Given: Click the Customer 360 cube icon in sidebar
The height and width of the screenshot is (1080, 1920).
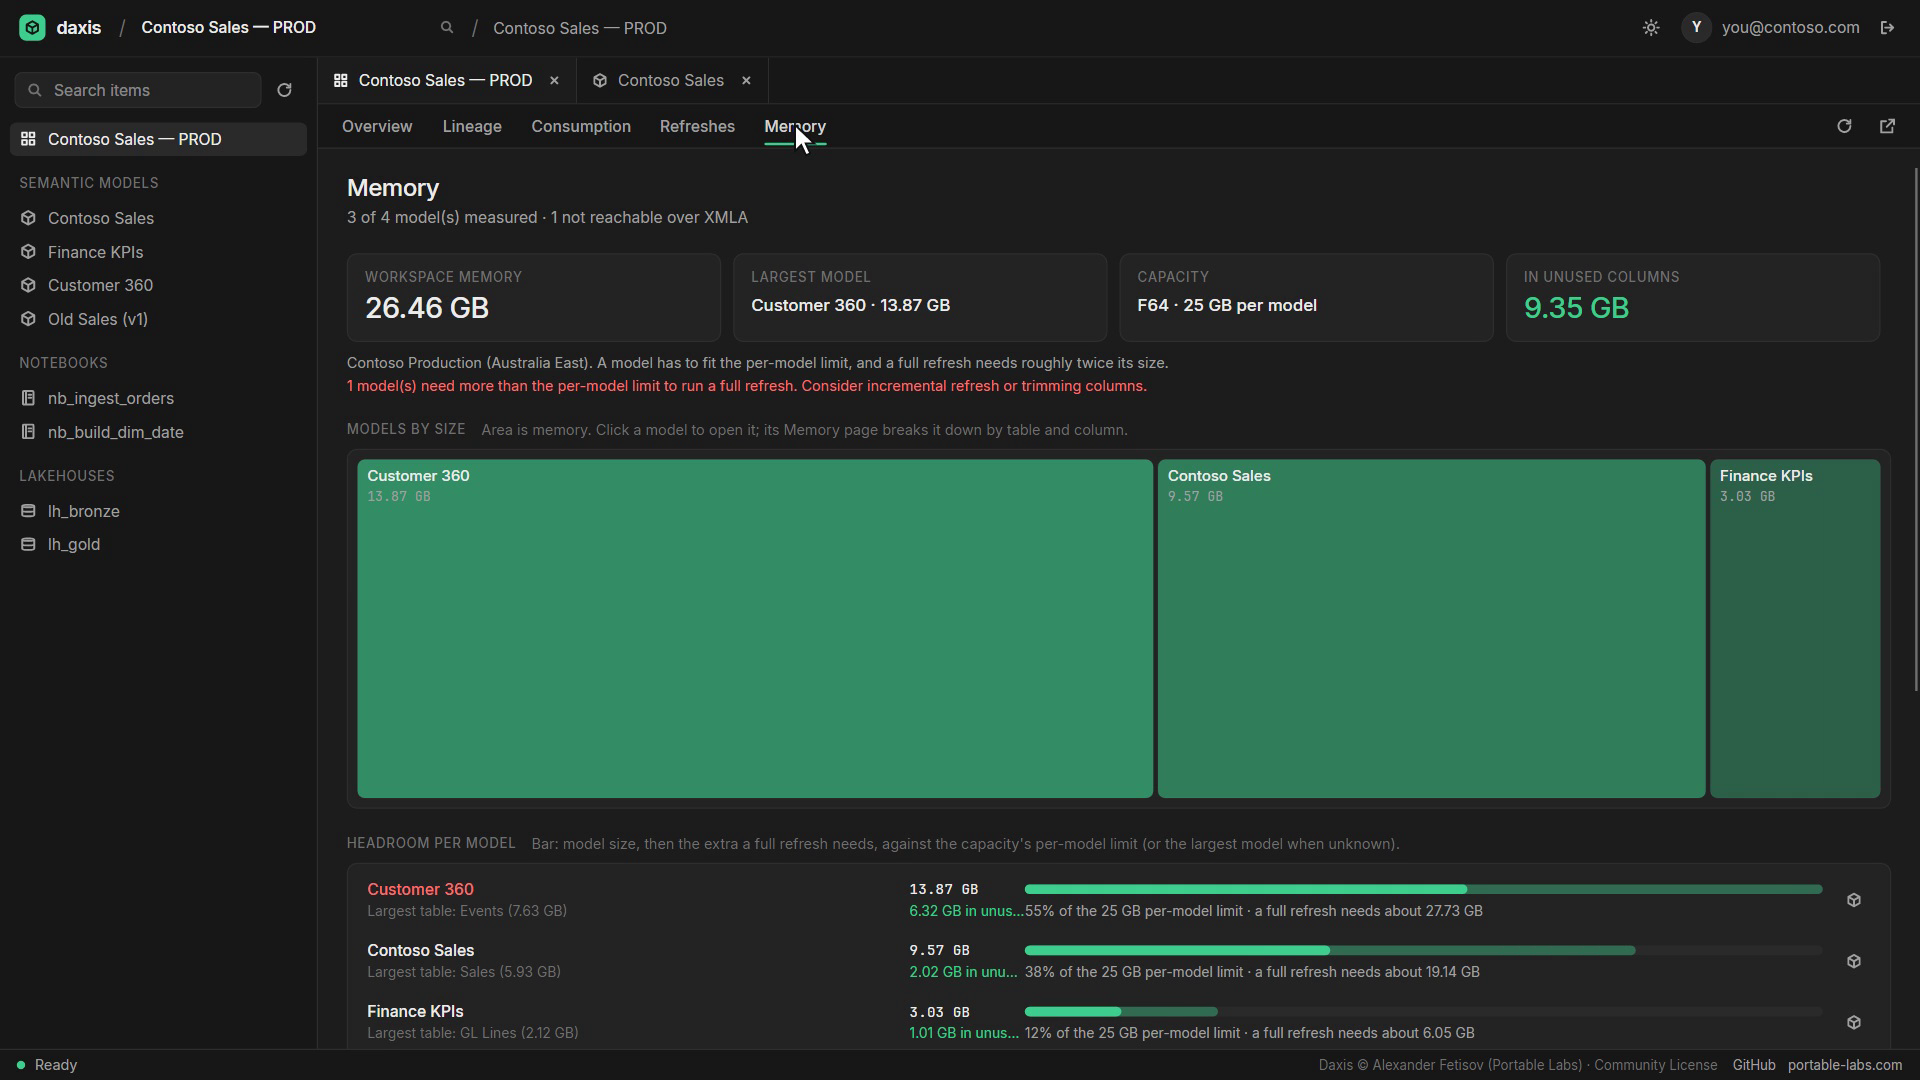Looking at the screenshot, I should tap(28, 285).
